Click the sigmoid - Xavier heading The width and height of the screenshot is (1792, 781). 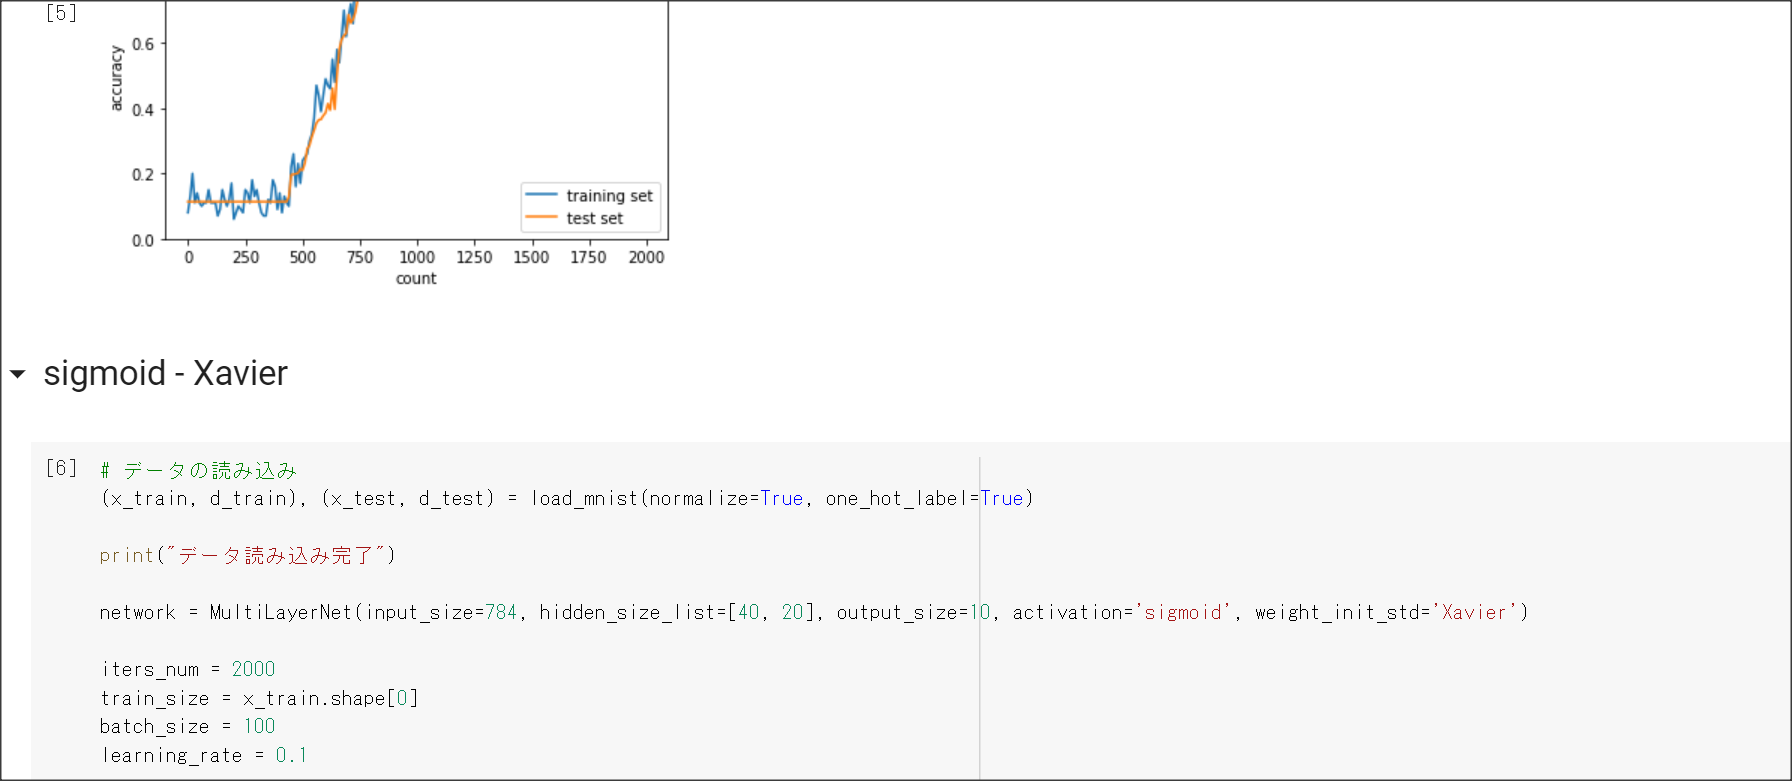166,373
